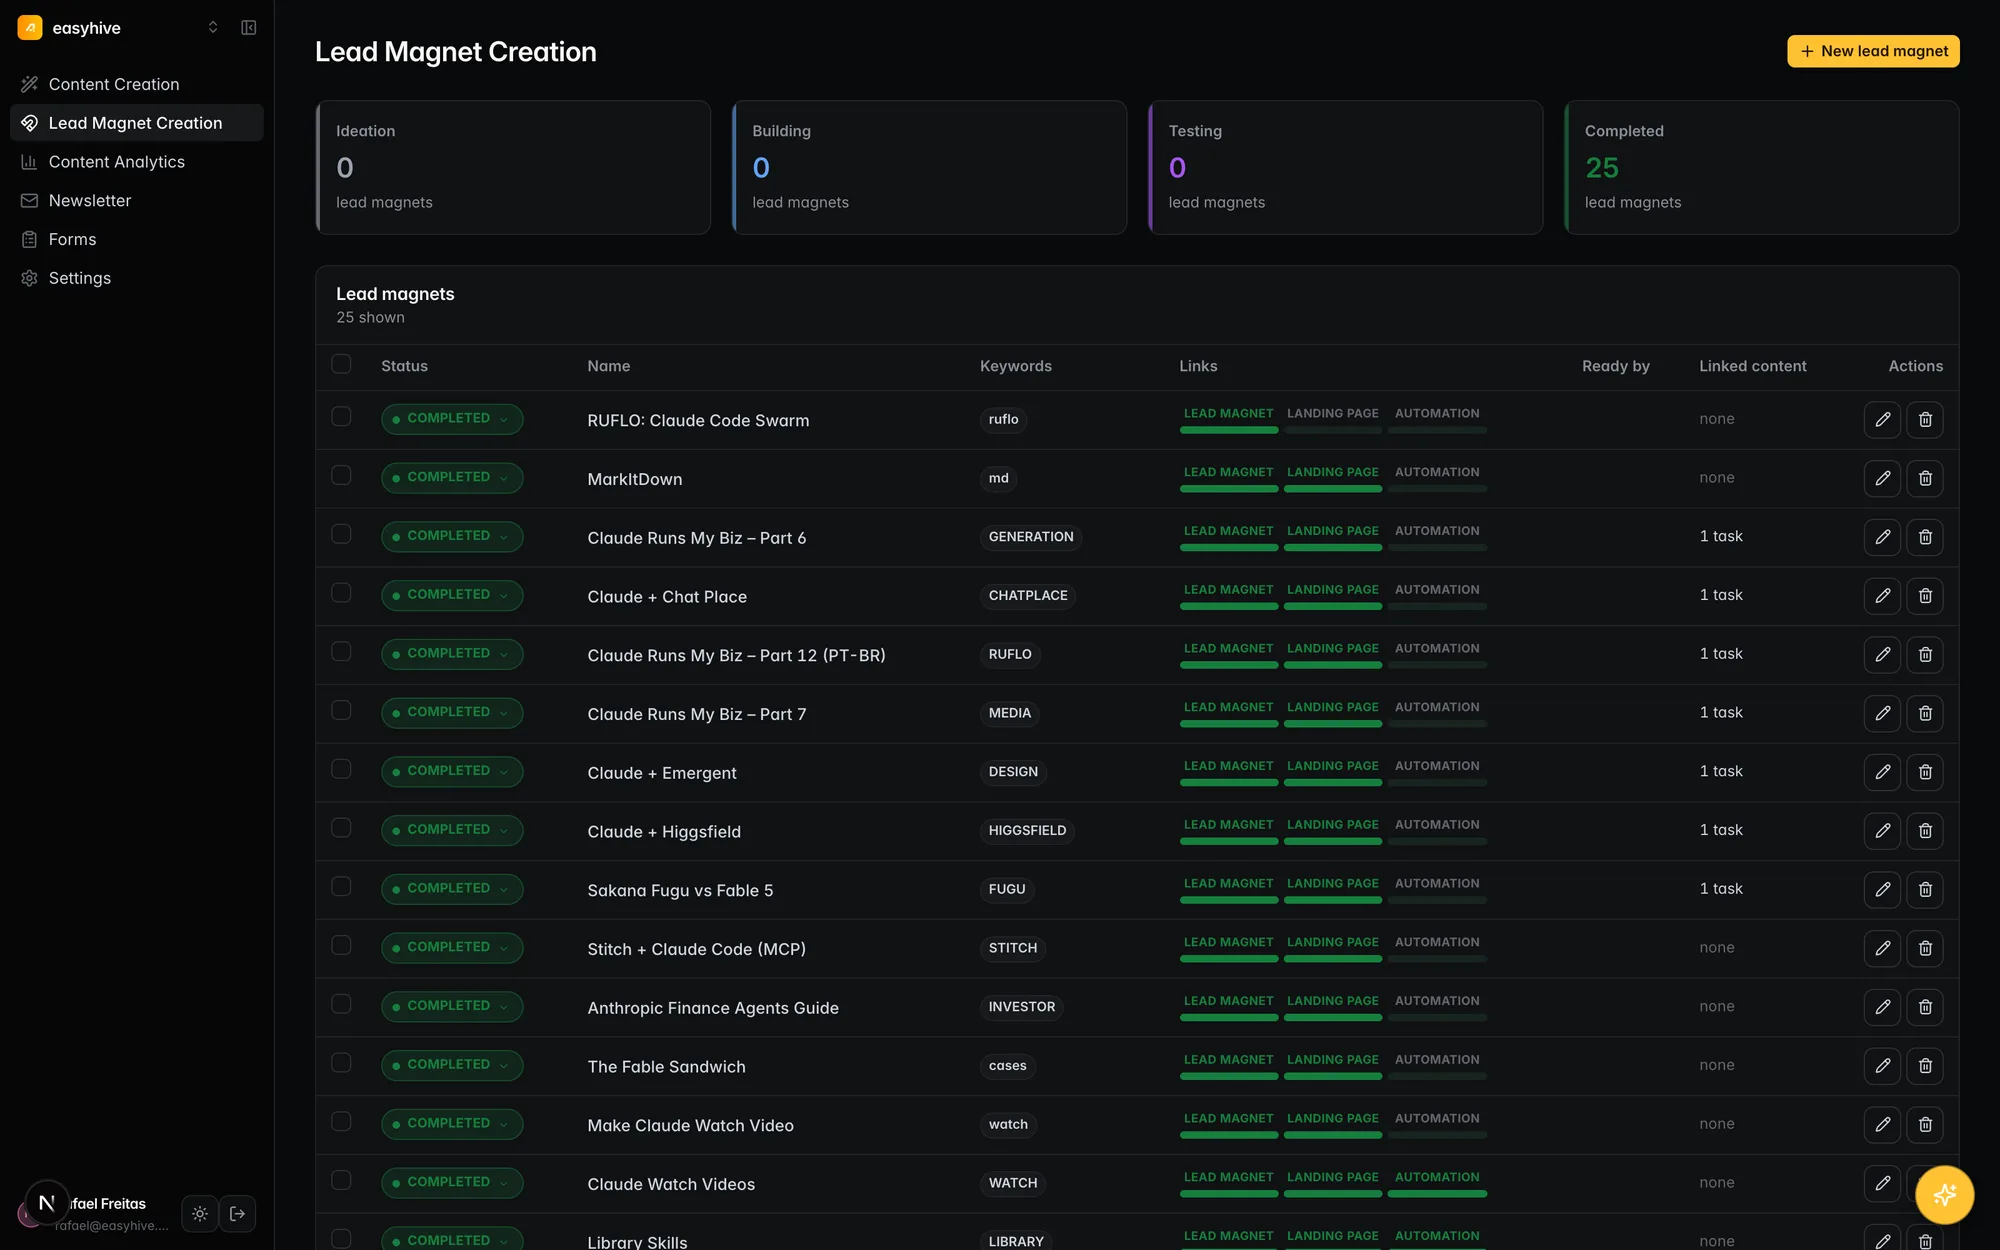This screenshot has height=1250, width=2000.
Task: Open Settings in sidebar
Action: tap(137, 279)
